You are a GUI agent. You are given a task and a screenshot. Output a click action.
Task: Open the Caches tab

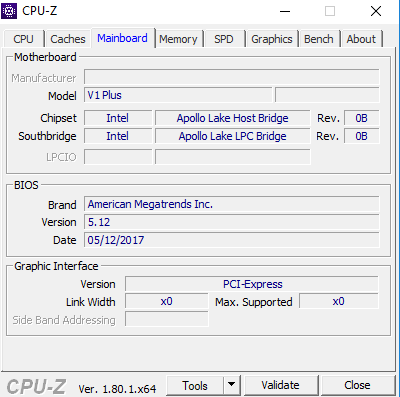68,39
